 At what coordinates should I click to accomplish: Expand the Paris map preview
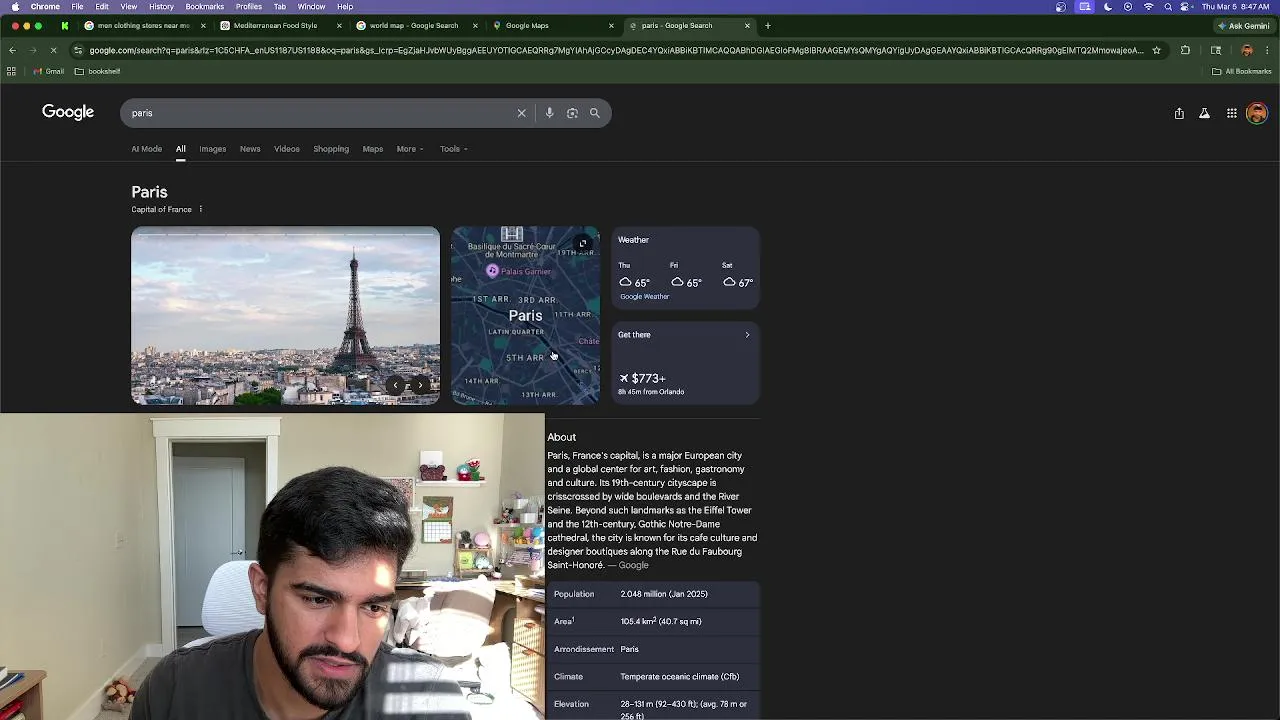(583, 243)
